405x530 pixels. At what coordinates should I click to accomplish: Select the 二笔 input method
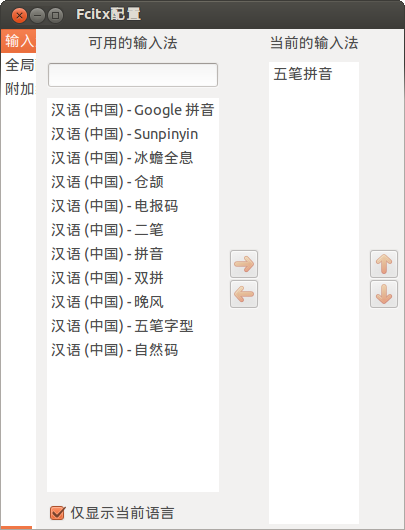tap(133, 230)
